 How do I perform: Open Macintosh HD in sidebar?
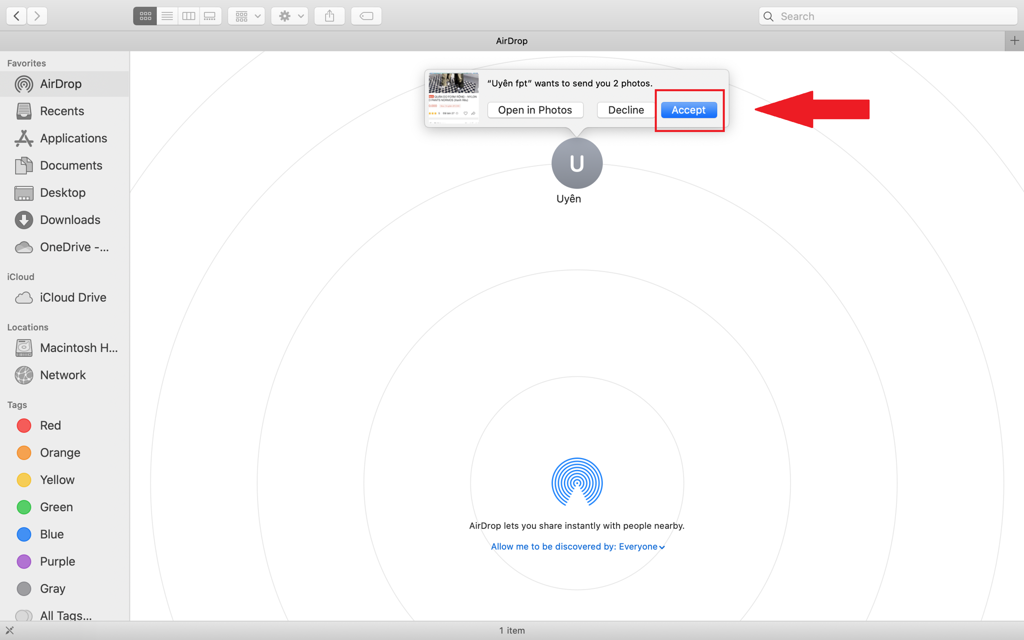click(x=64, y=348)
